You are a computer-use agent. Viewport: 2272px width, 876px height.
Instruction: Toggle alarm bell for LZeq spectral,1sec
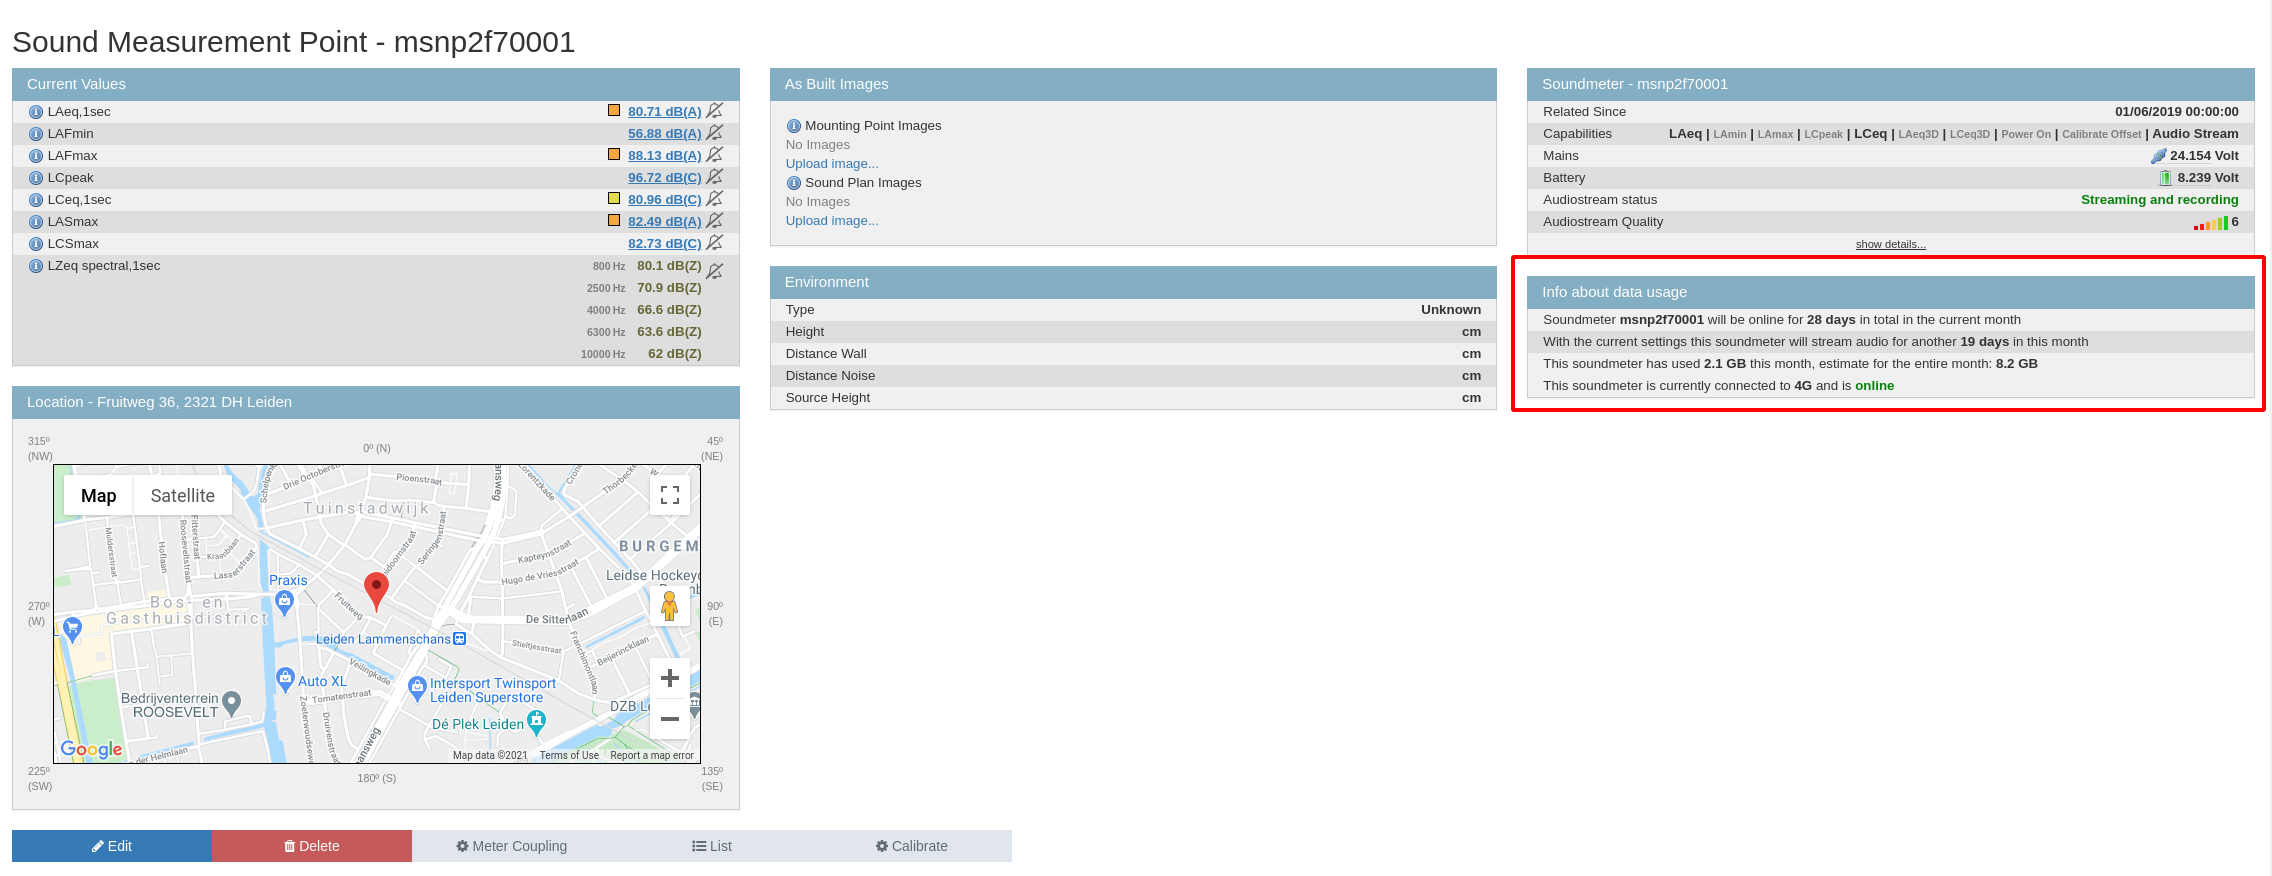coord(714,271)
